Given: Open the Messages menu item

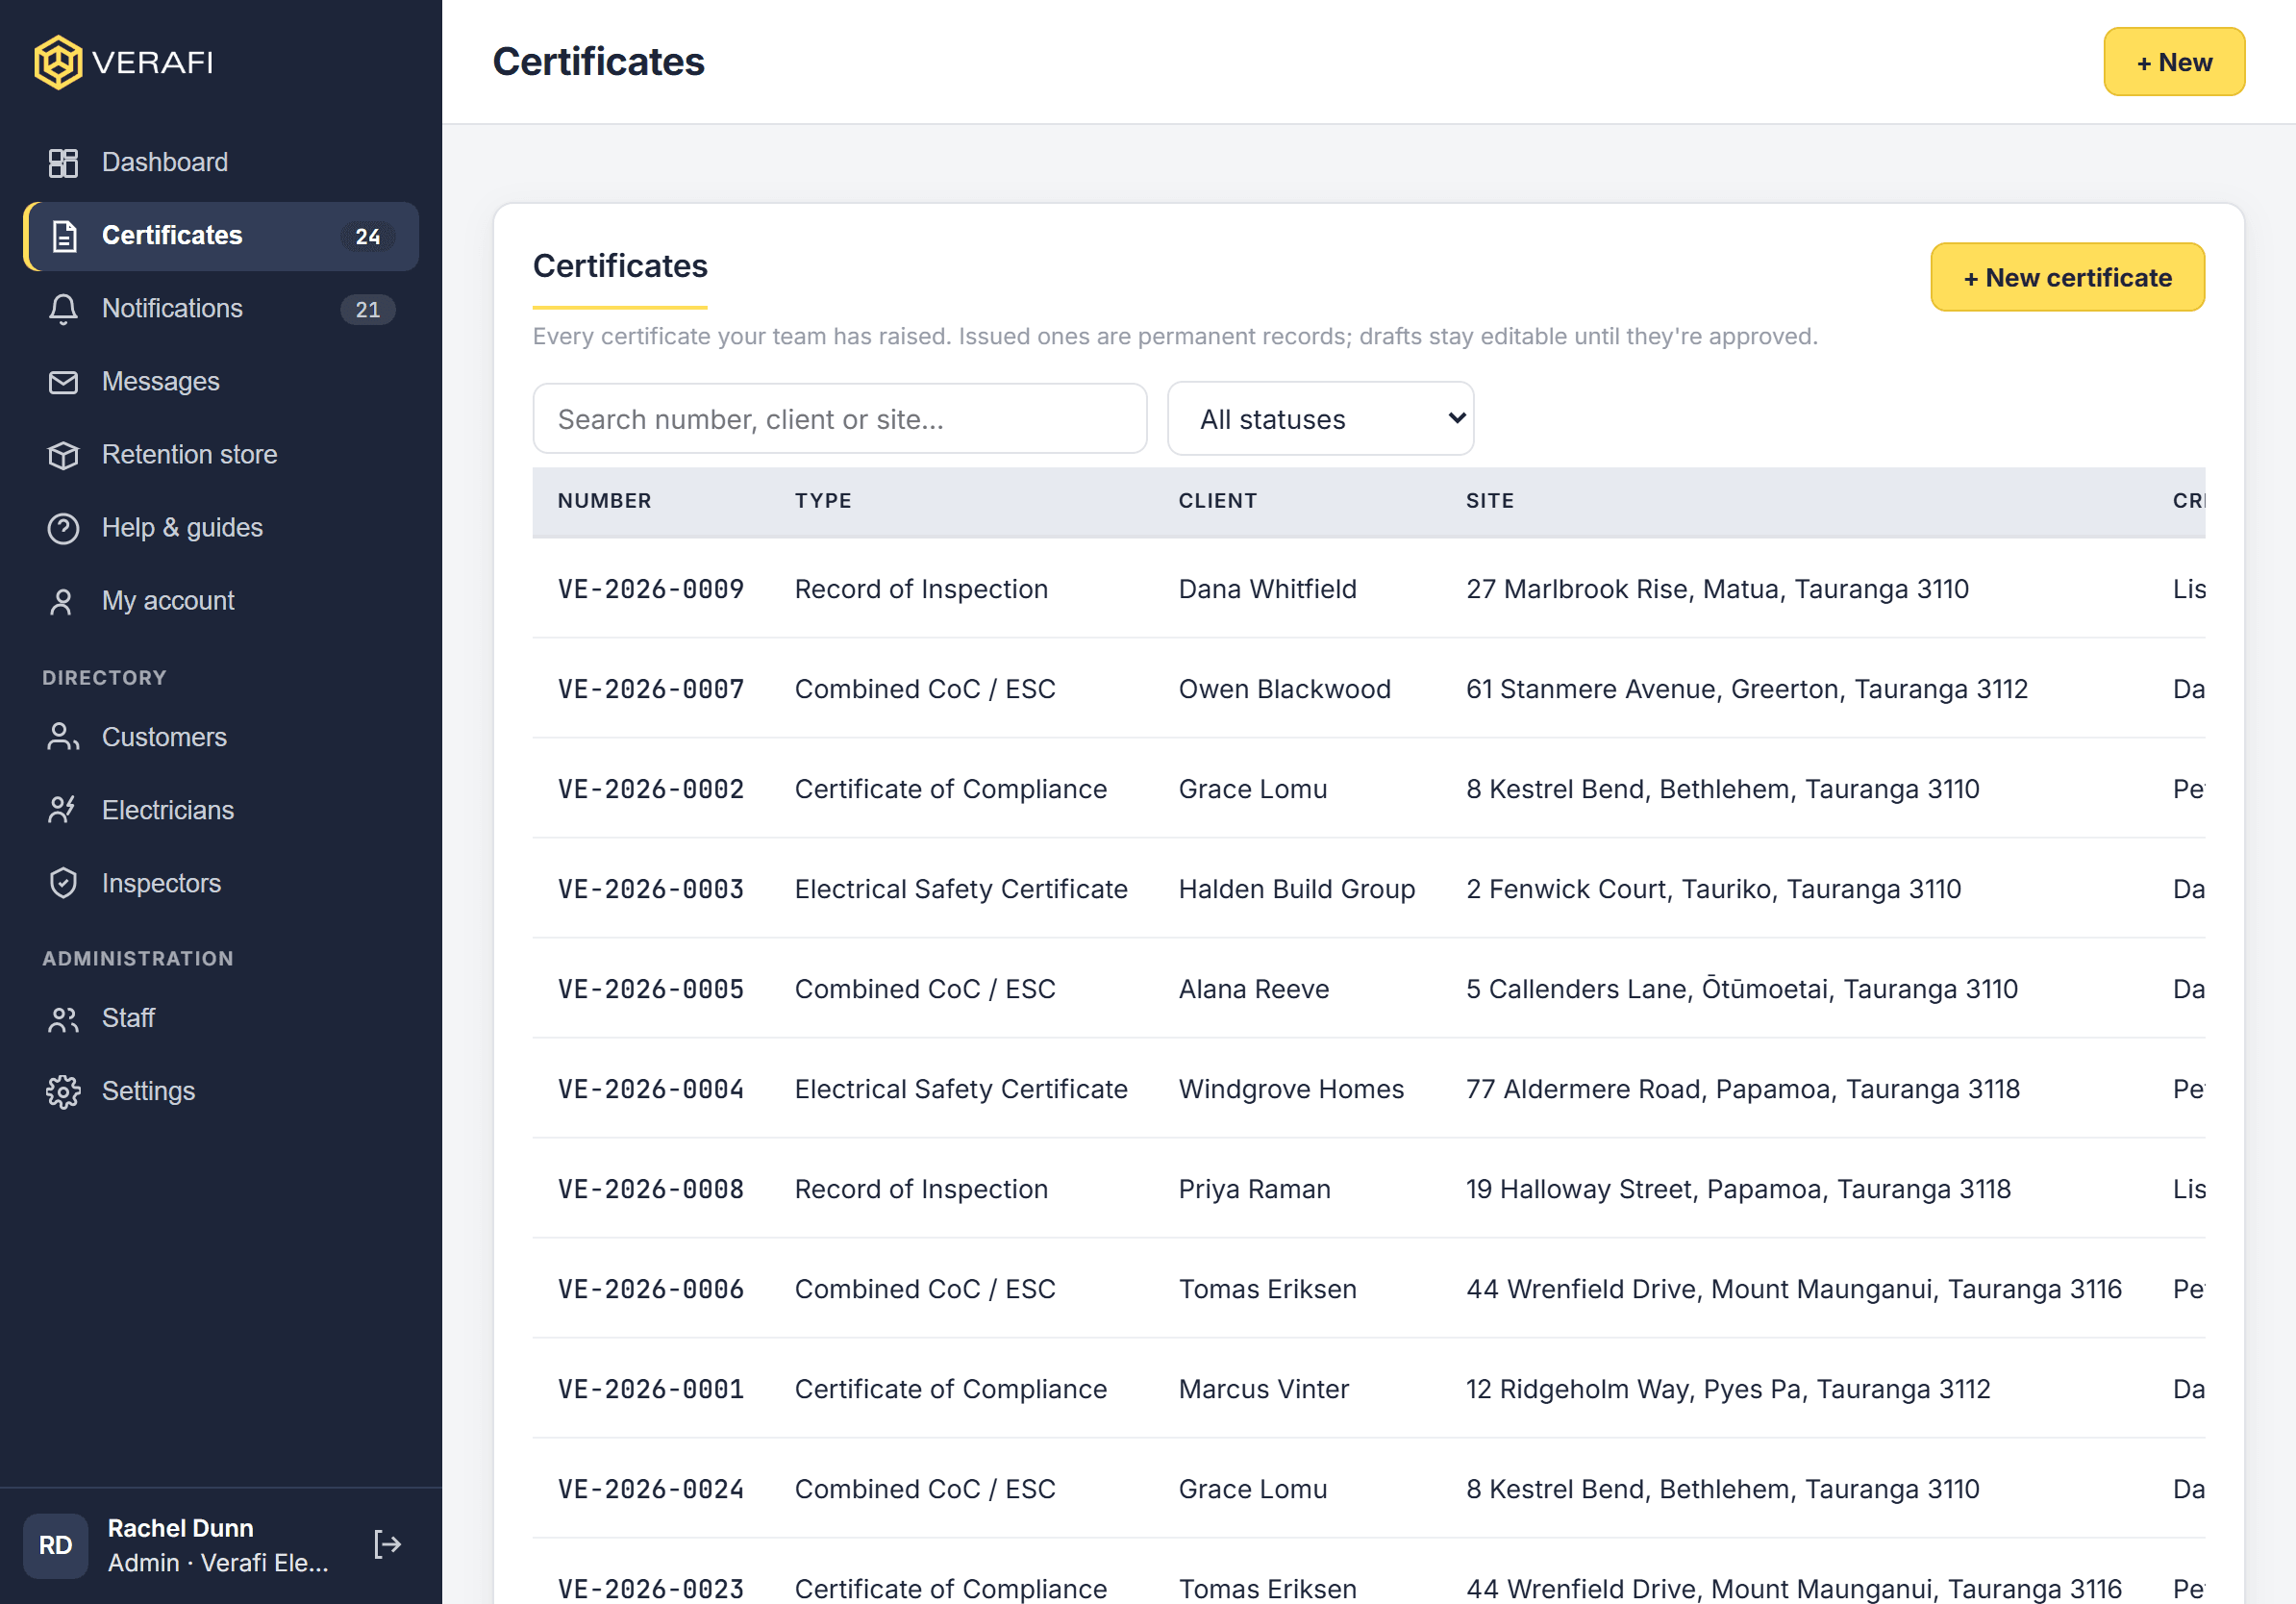Looking at the screenshot, I should coord(221,382).
